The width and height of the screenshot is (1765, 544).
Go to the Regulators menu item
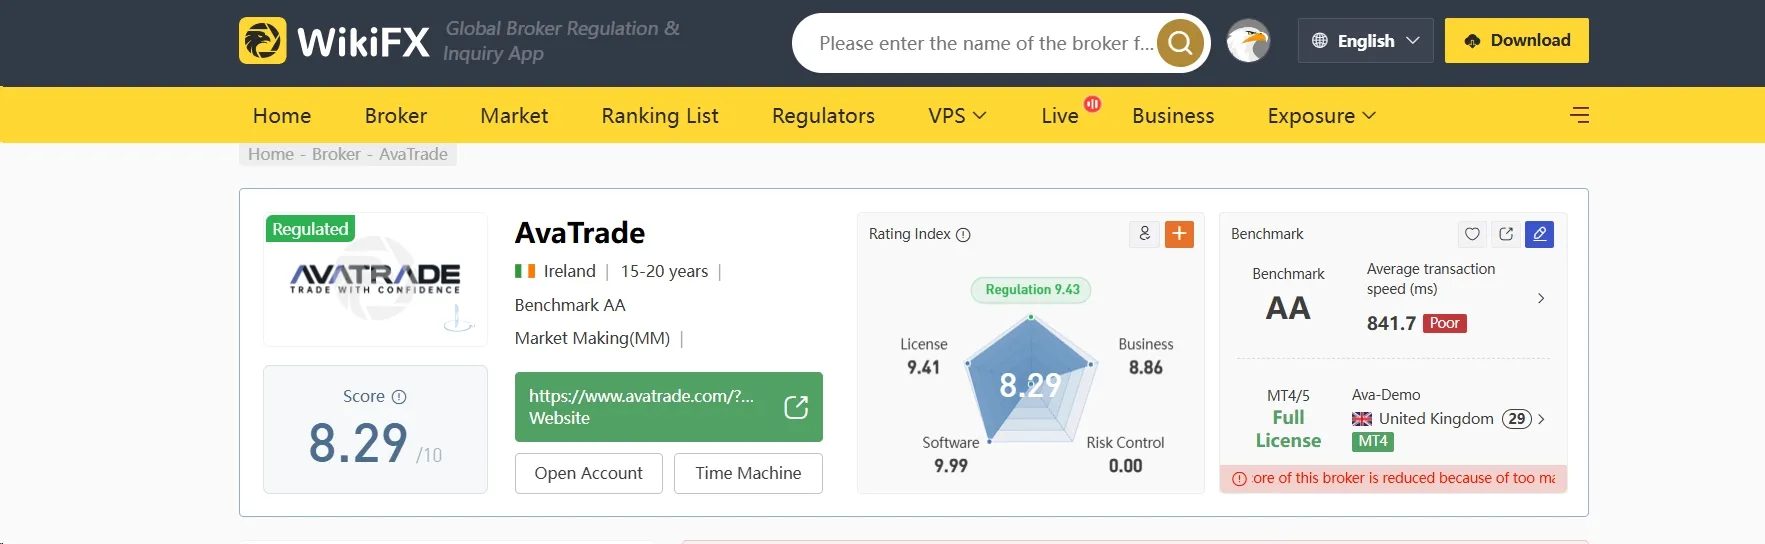pyautogui.click(x=823, y=116)
